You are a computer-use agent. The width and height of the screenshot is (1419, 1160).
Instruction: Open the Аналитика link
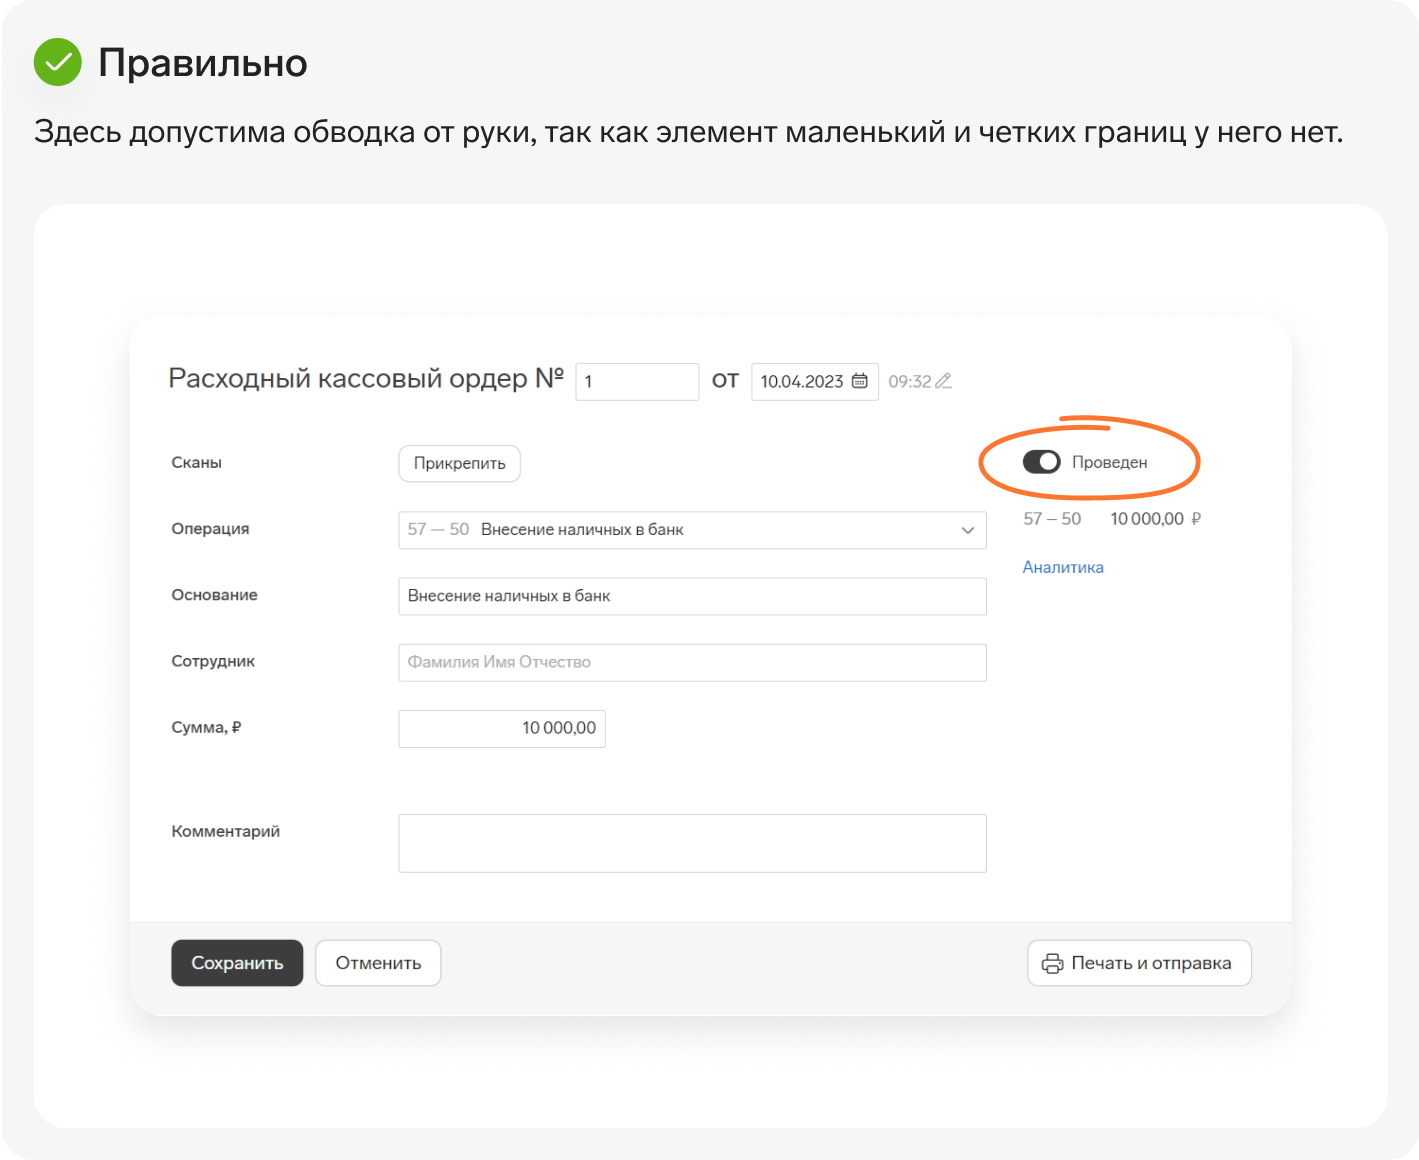pos(1063,567)
